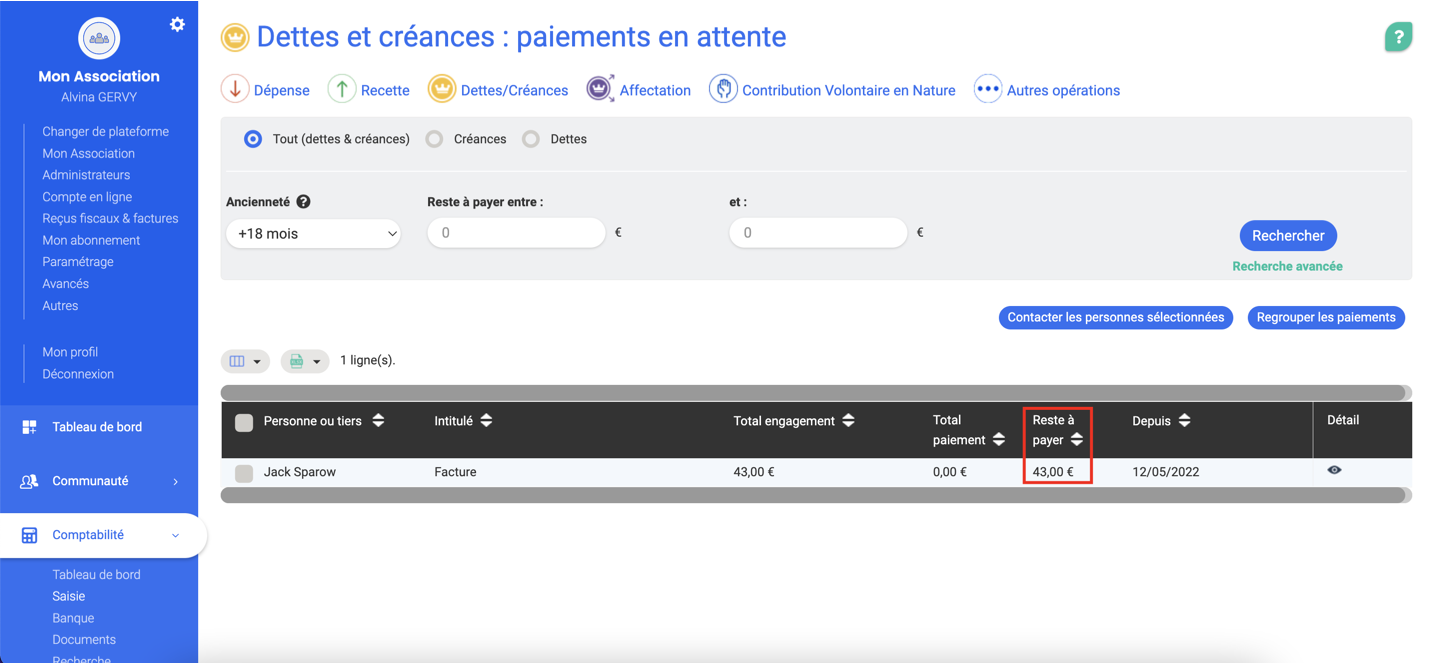This screenshot has height=663, width=1432.
Task: Open the Ancienneté +18 mois dropdown
Action: (313, 234)
